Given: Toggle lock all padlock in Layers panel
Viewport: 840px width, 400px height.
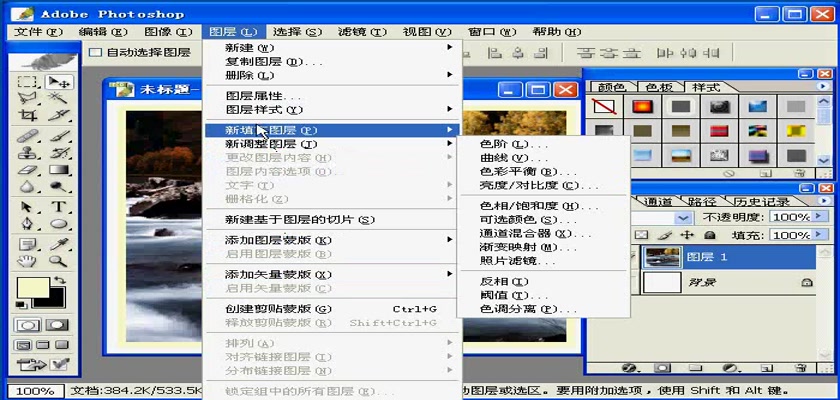Looking at the screenshot, I should 710,235.
